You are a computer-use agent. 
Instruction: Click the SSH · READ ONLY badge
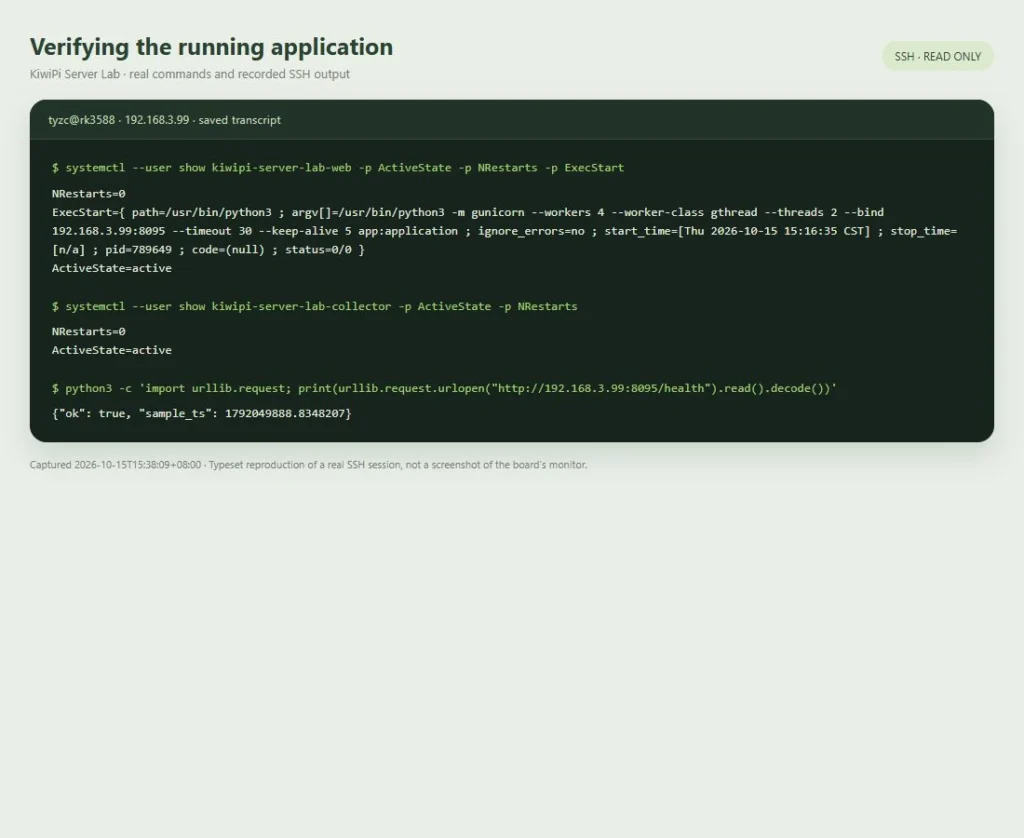click(x=937, y=56)
